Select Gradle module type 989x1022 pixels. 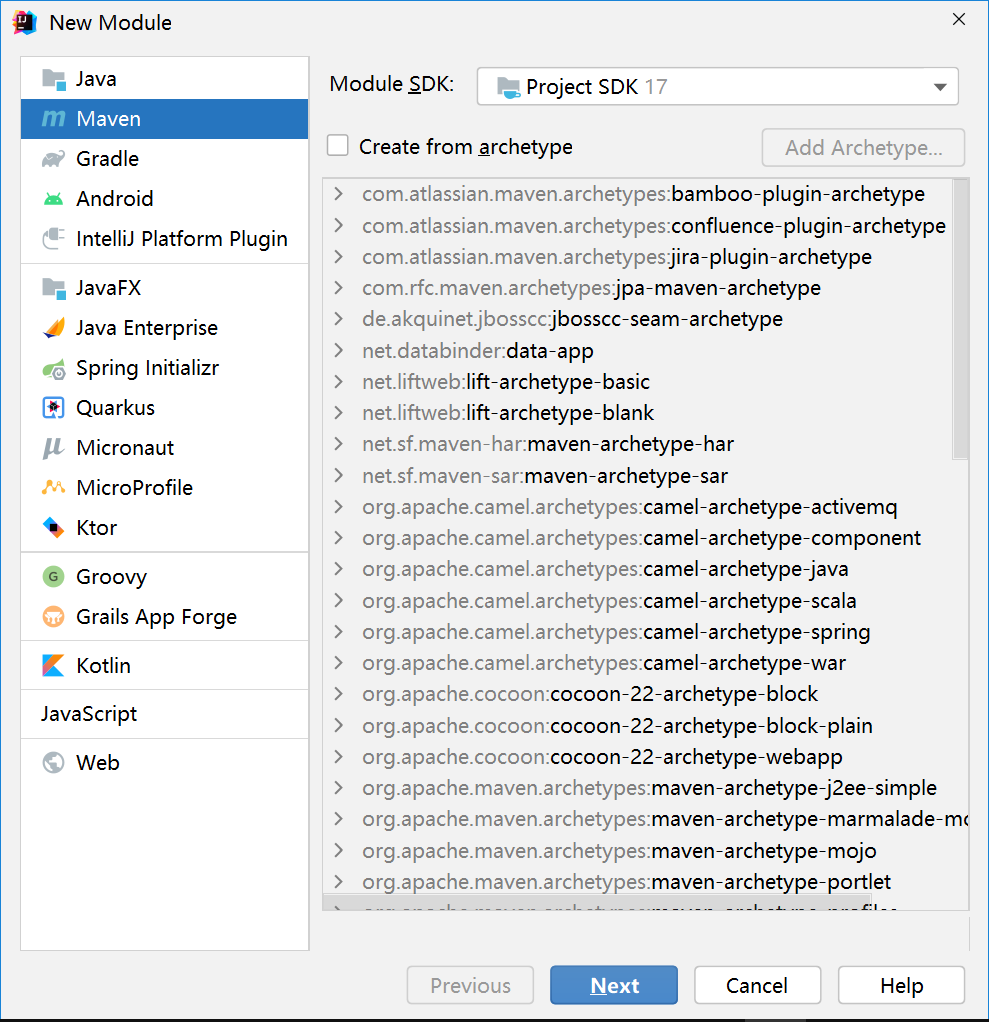pyautogui.click(x=164, y=159)
